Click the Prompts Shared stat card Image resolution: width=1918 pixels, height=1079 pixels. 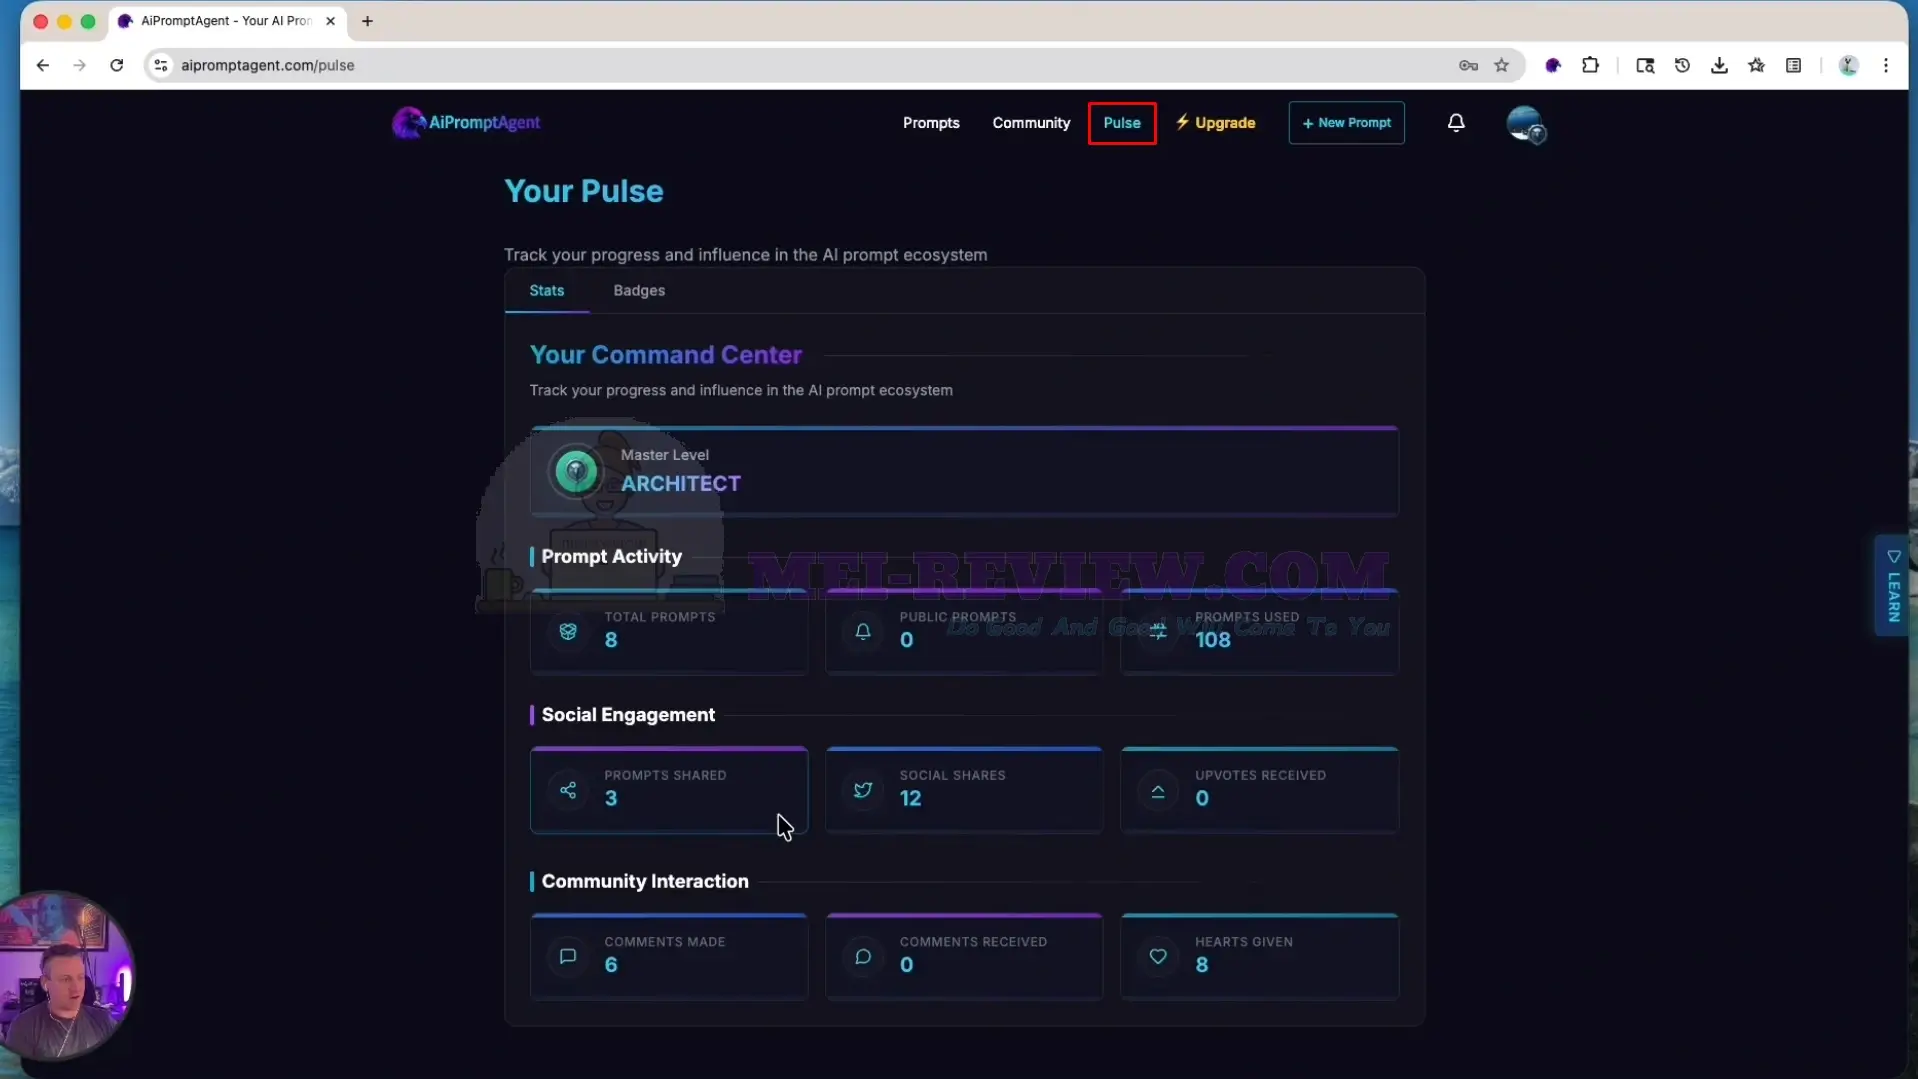click(x=669, y=790)
